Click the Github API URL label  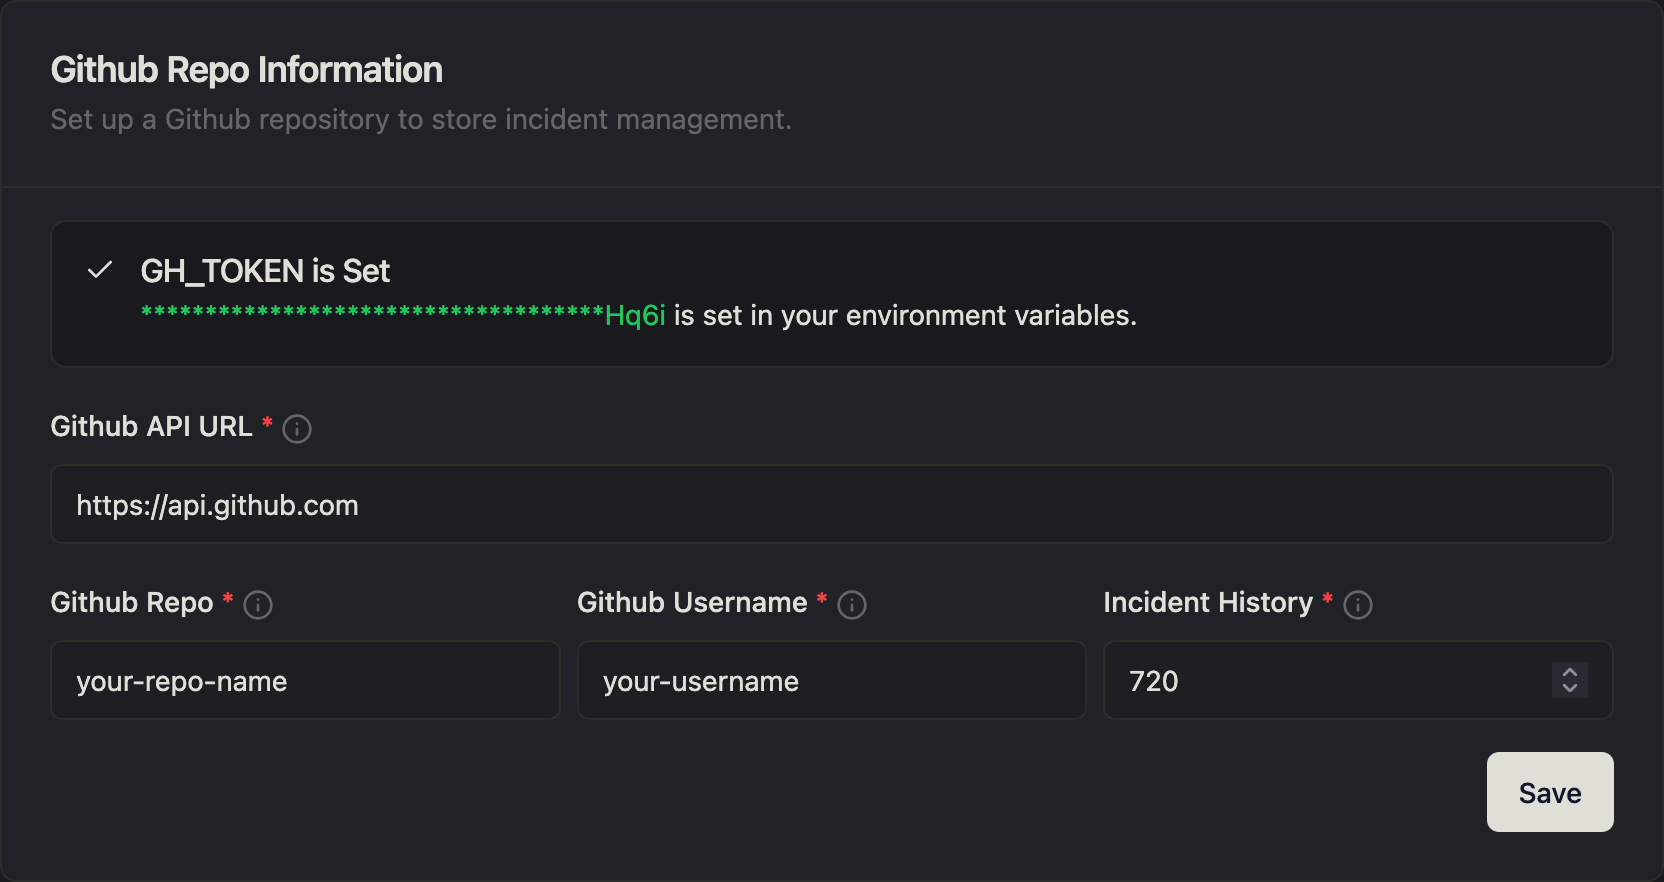pyautogui.click(x=152, y=427)
